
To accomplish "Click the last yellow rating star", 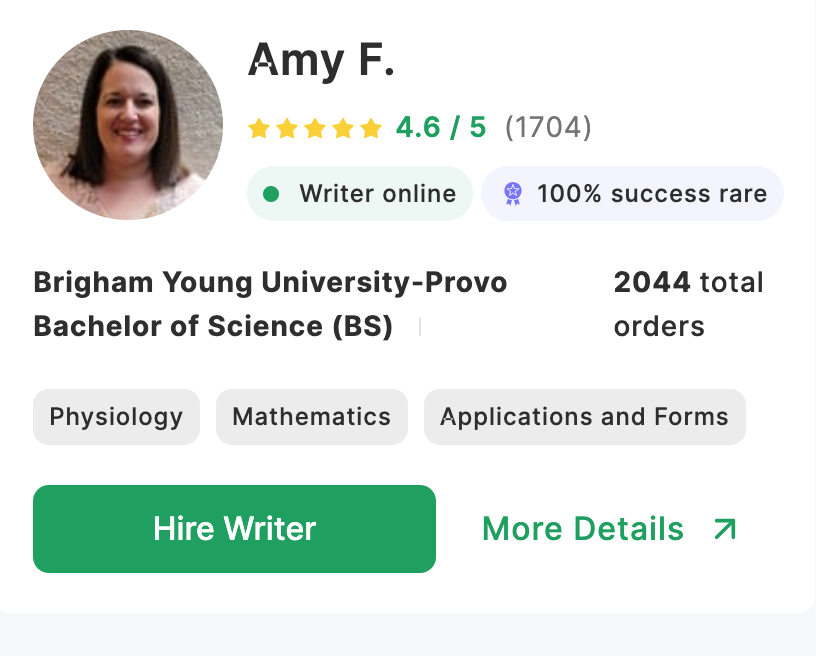I will [x=371, y=128].
